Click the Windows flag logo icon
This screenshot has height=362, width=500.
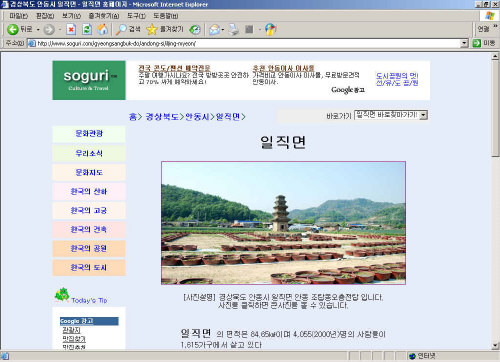(x=489, y=16)
